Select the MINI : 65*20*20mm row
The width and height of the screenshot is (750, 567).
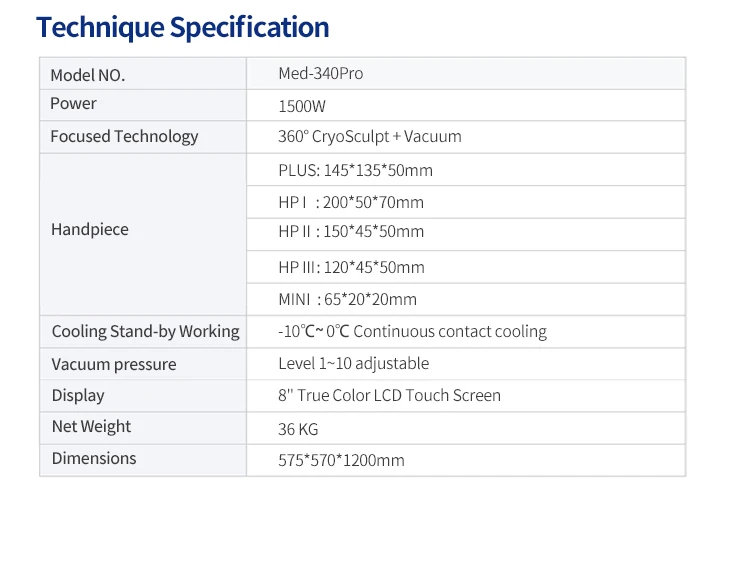coord(466,300)
